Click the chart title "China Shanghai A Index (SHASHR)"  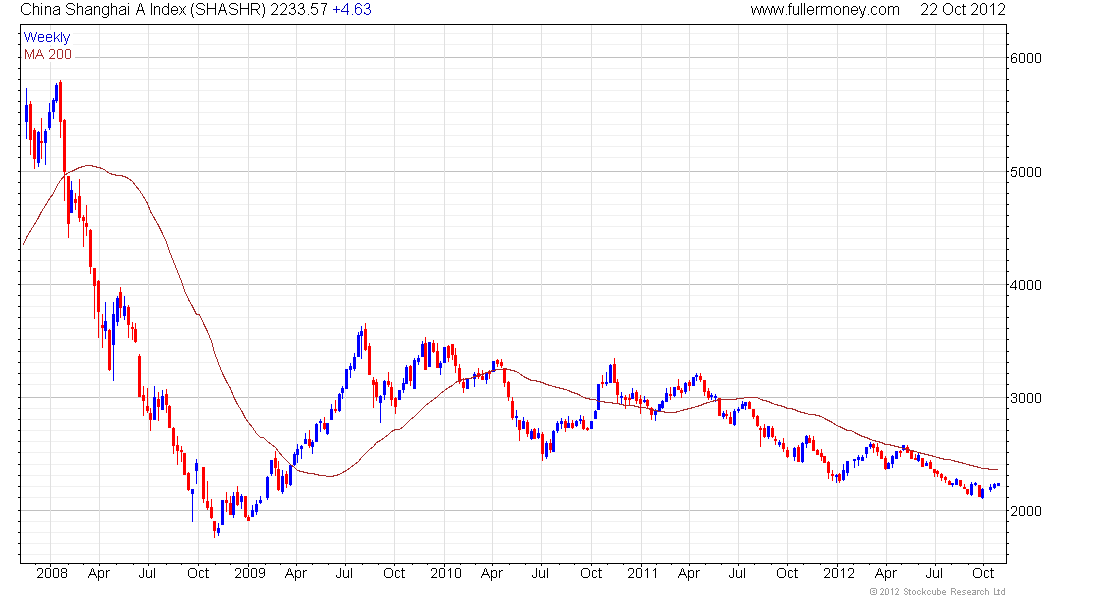click(142, 10)
